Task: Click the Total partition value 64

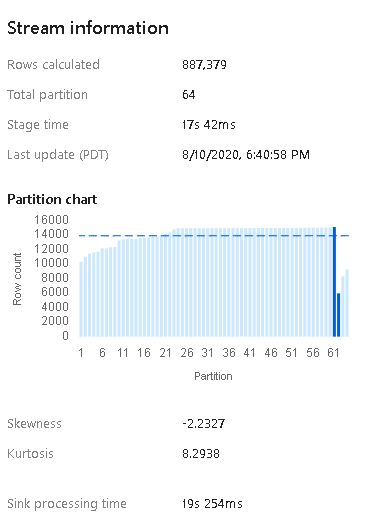Action: [x=189, y=95]
